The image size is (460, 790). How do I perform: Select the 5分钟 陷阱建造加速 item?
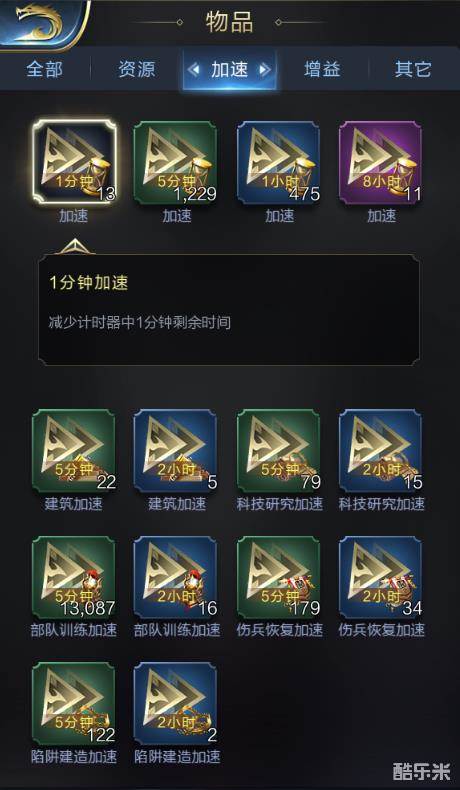(74, 704)
